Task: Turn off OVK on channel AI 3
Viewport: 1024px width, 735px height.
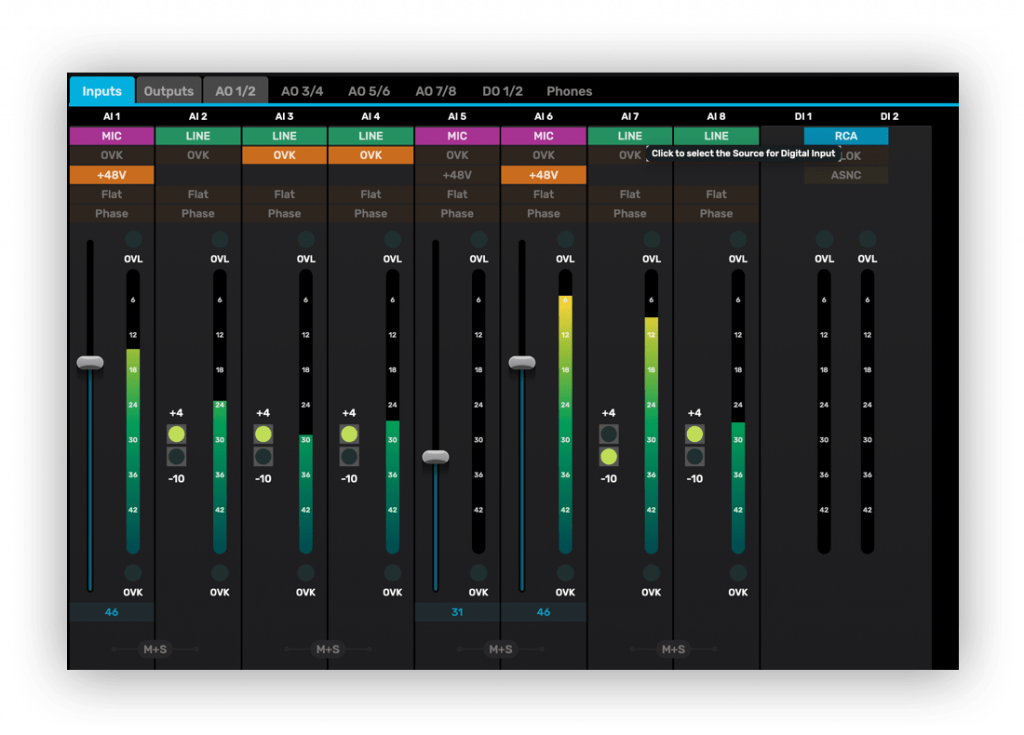Action: coord(284,155)
